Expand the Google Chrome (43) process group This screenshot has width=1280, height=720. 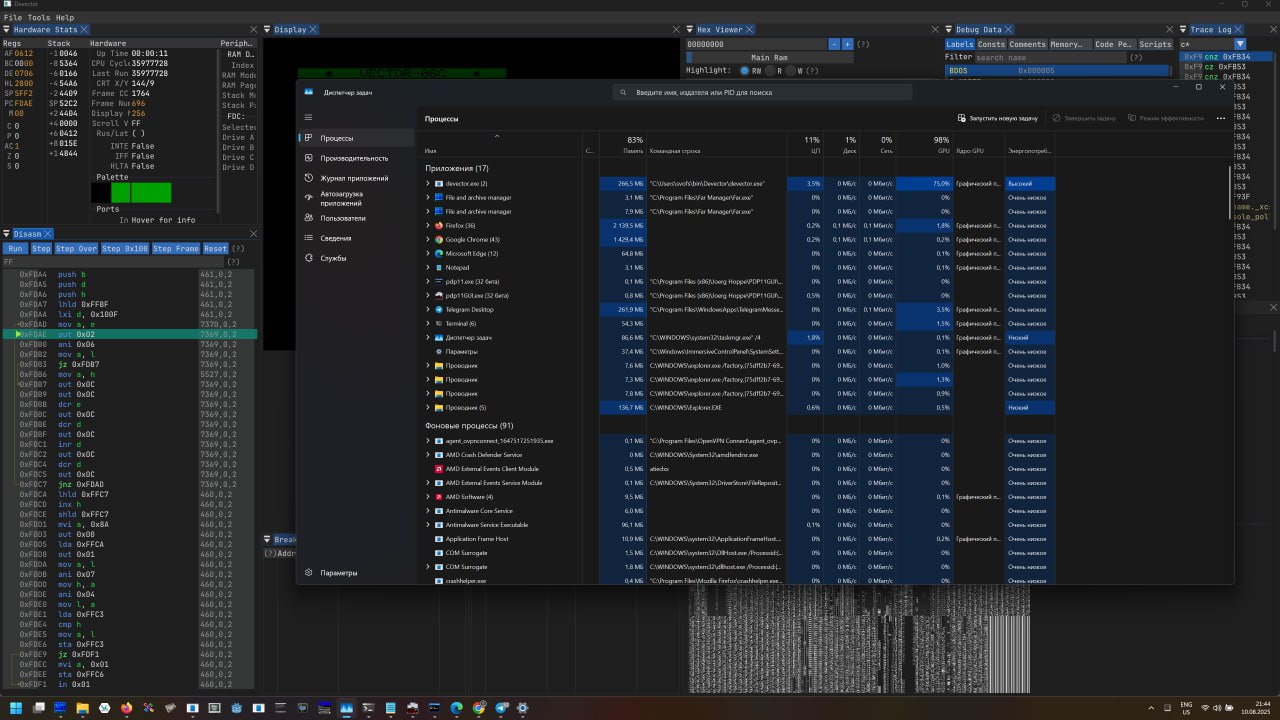click(428, 240)
